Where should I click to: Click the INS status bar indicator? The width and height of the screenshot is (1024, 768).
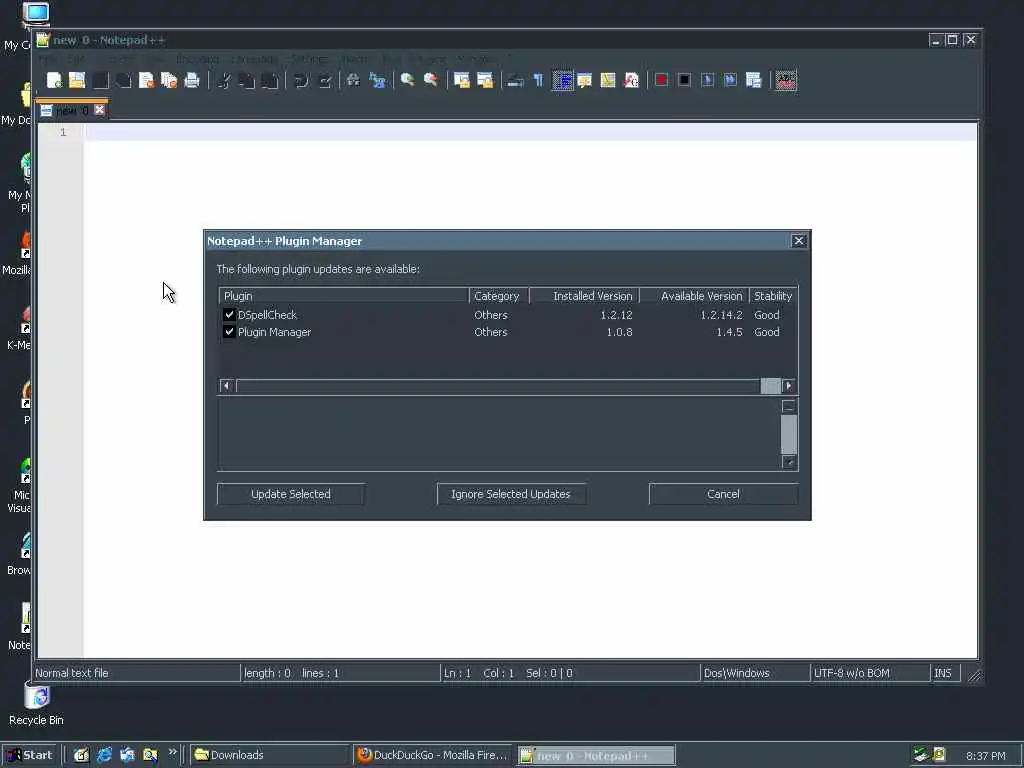point(944,673)
